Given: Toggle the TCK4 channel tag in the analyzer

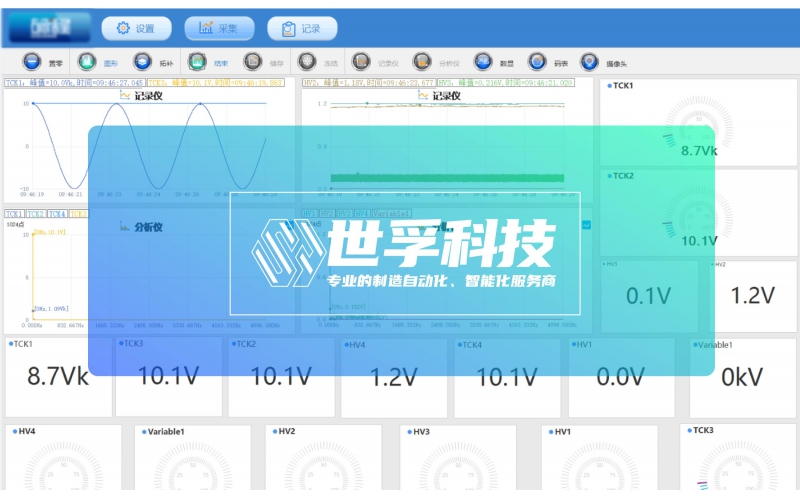Looking at the screenshot, I should point(57,213).
